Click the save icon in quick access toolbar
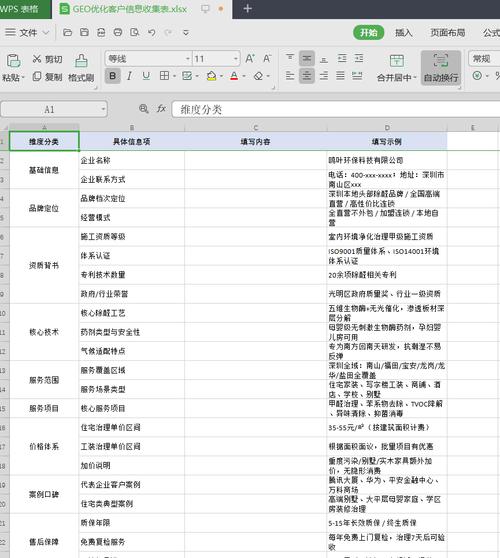Image resolution: width=500 pixels, height=558 pixels. pos(84,33)
